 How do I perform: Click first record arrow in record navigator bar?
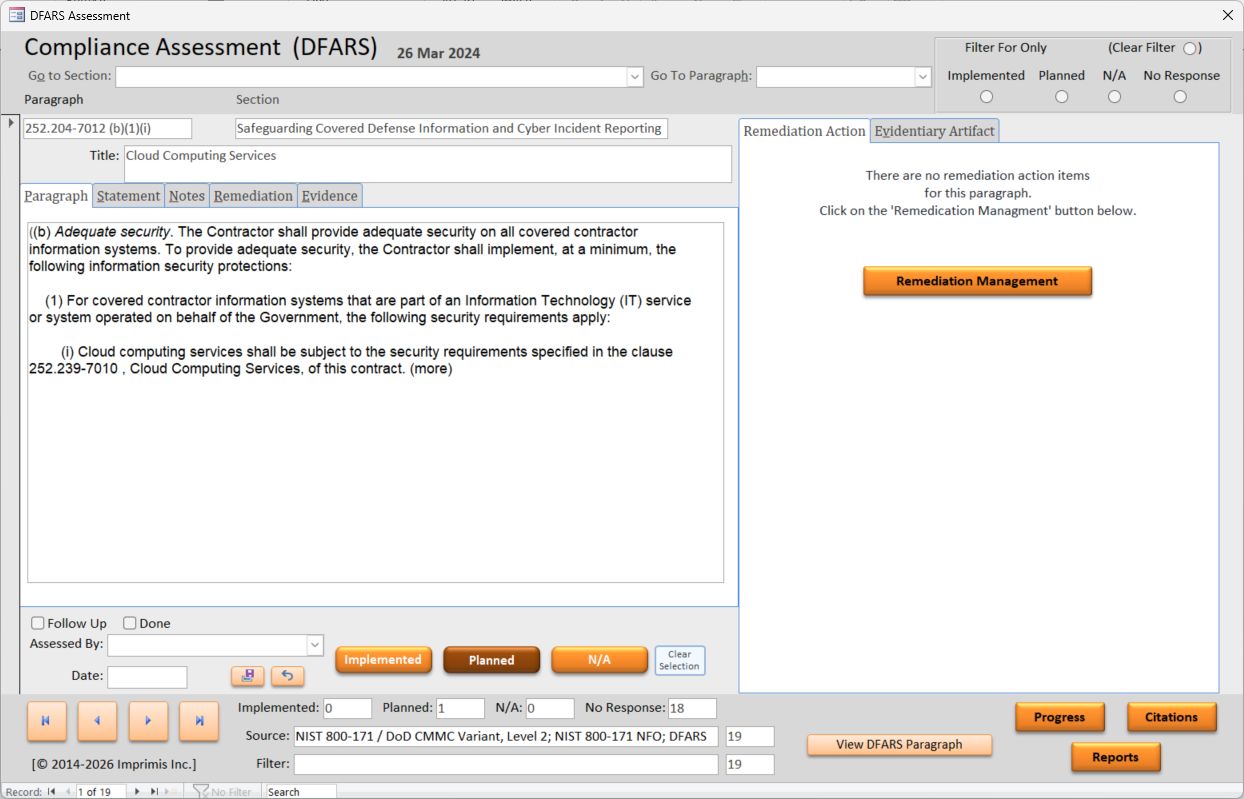click(51, 792)
